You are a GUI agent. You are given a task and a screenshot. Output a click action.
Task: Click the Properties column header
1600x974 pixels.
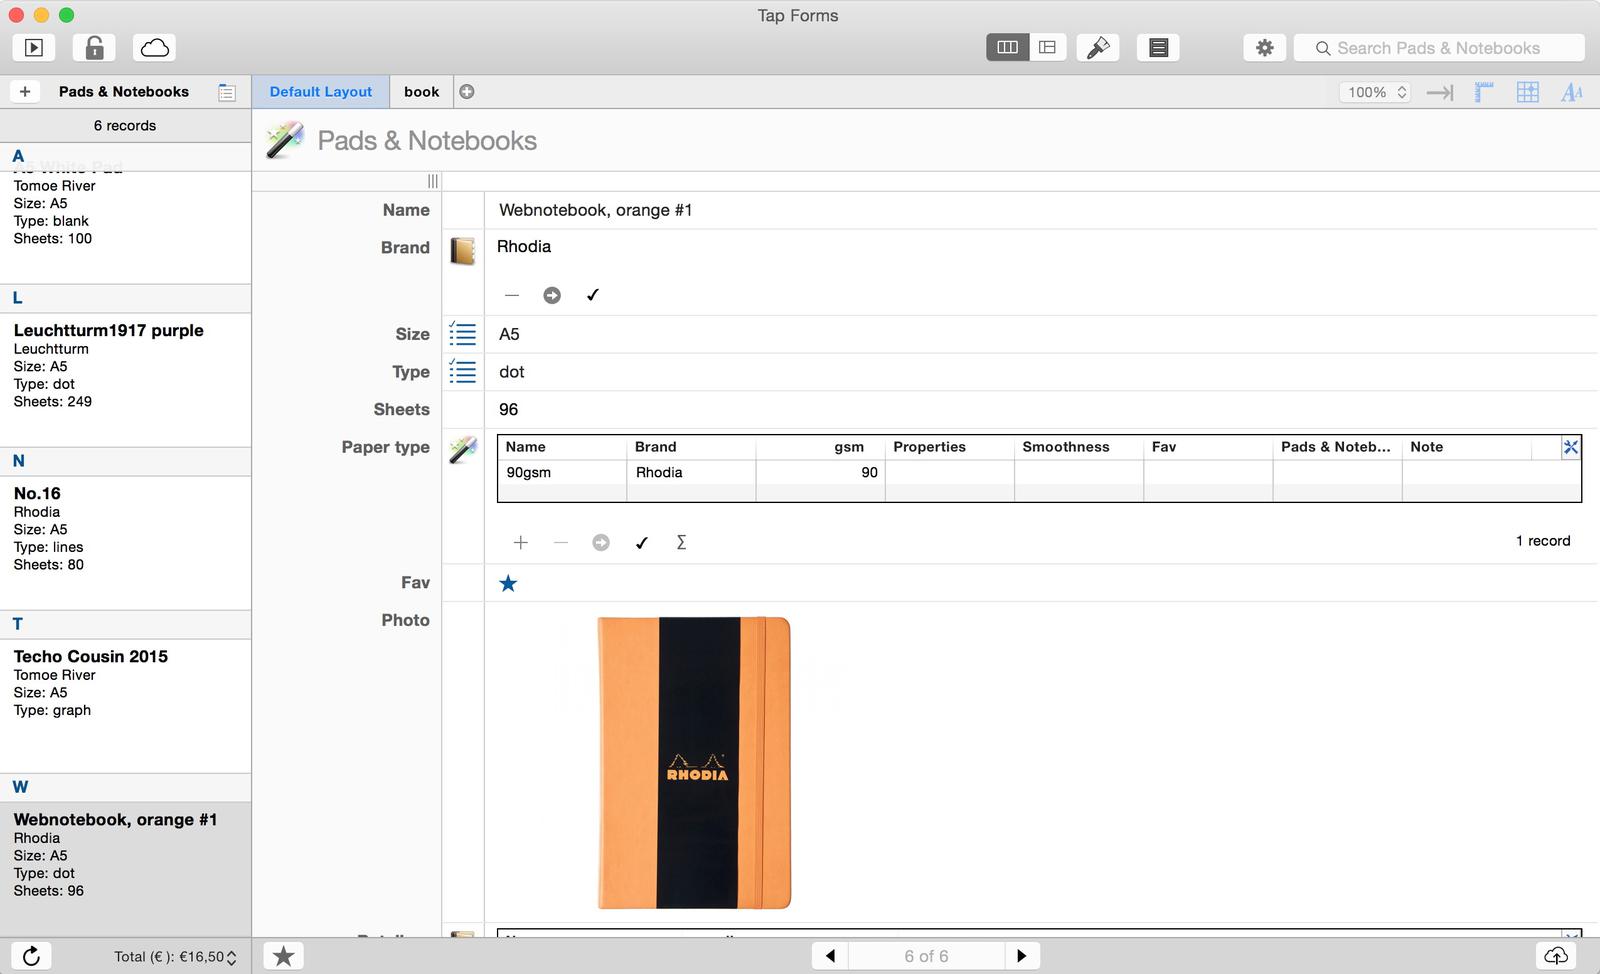949,447
